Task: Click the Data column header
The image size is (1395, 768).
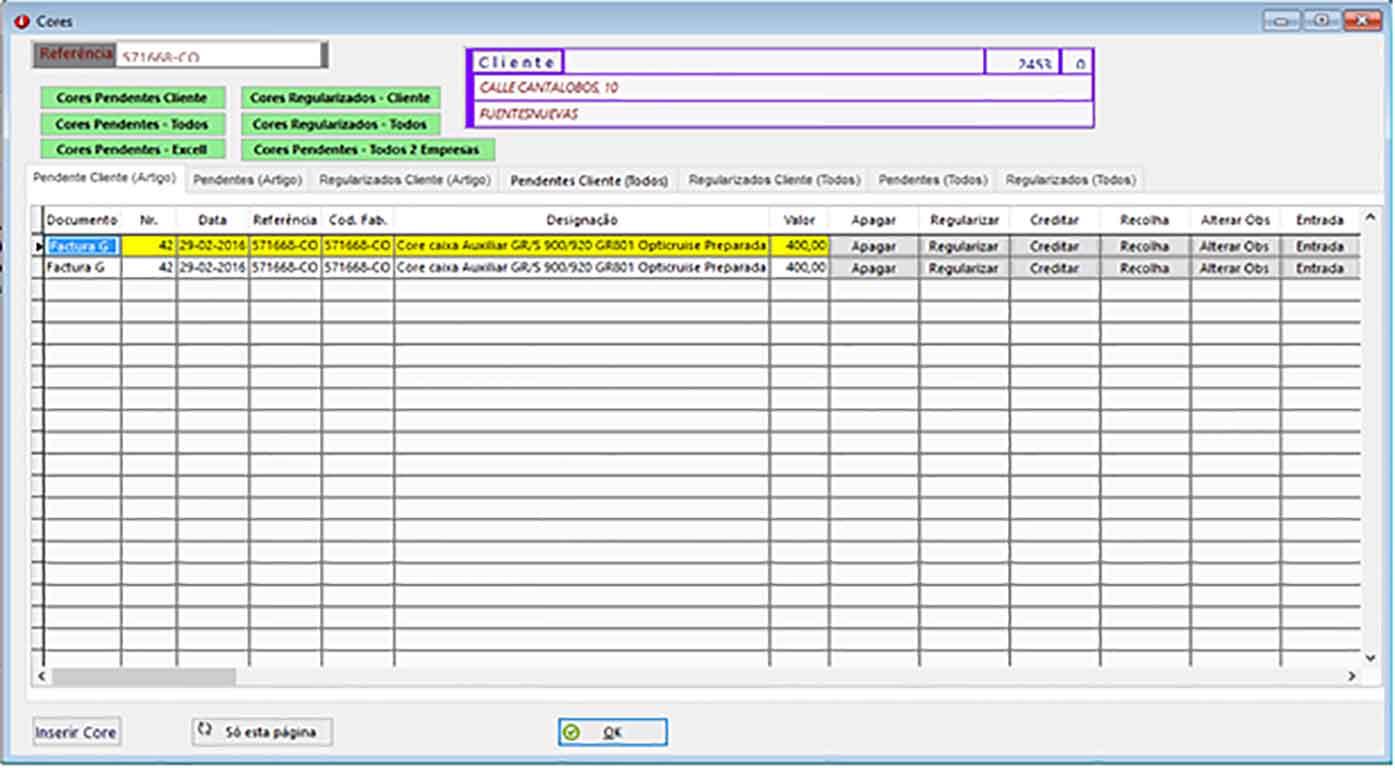Action: pyautogui.click(x=213, y=220)
